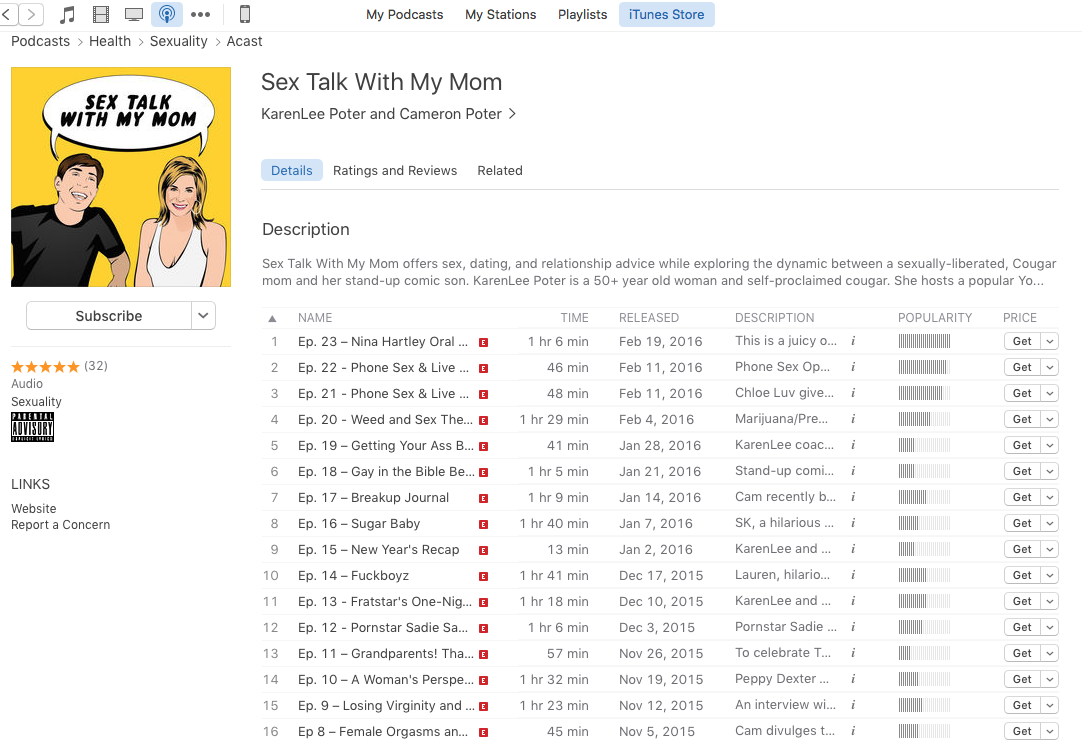
Task: Select the Details tab
Action: (291, 171)
